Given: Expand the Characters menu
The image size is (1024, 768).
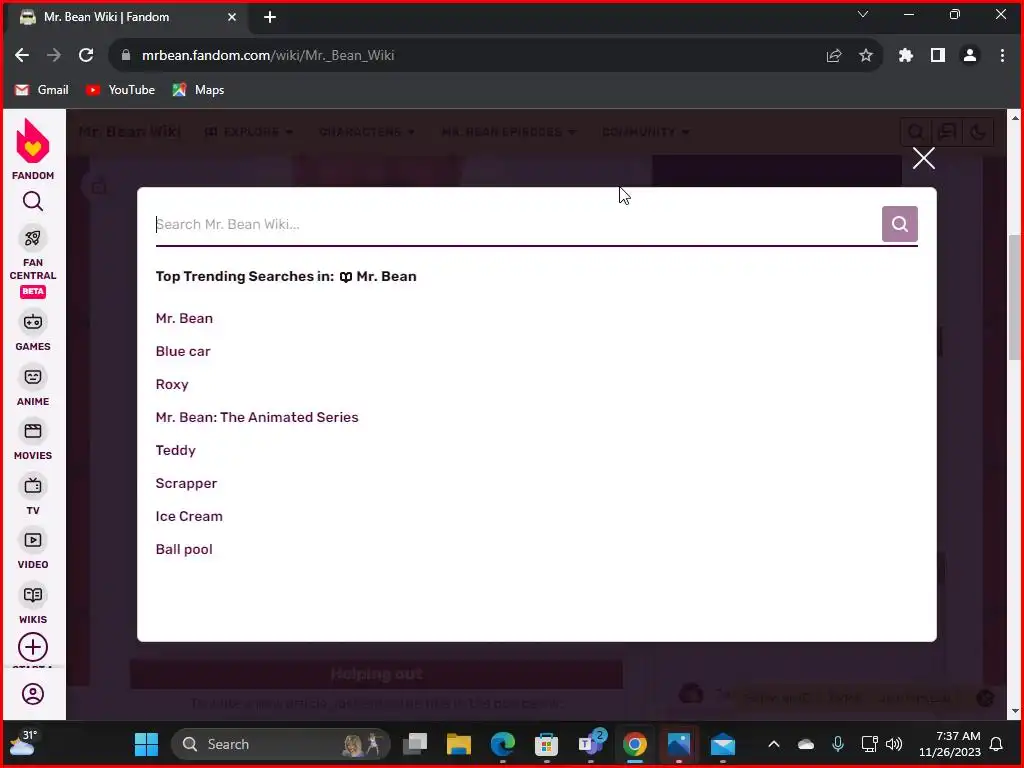Looking at the screenshot, I should click(x=366, y=132).
